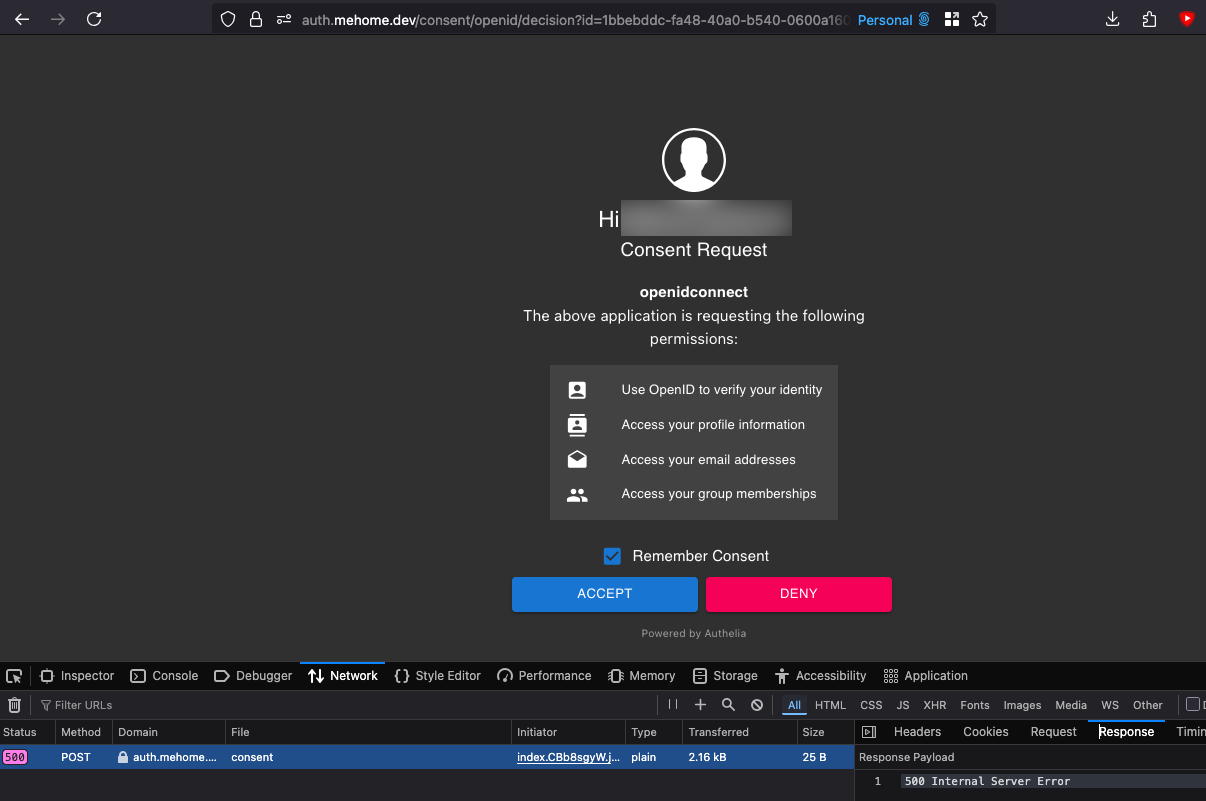The height and width of the screenshot is (801, 1206).
Task: Filter requests by Images
Action: (1022, 705)
